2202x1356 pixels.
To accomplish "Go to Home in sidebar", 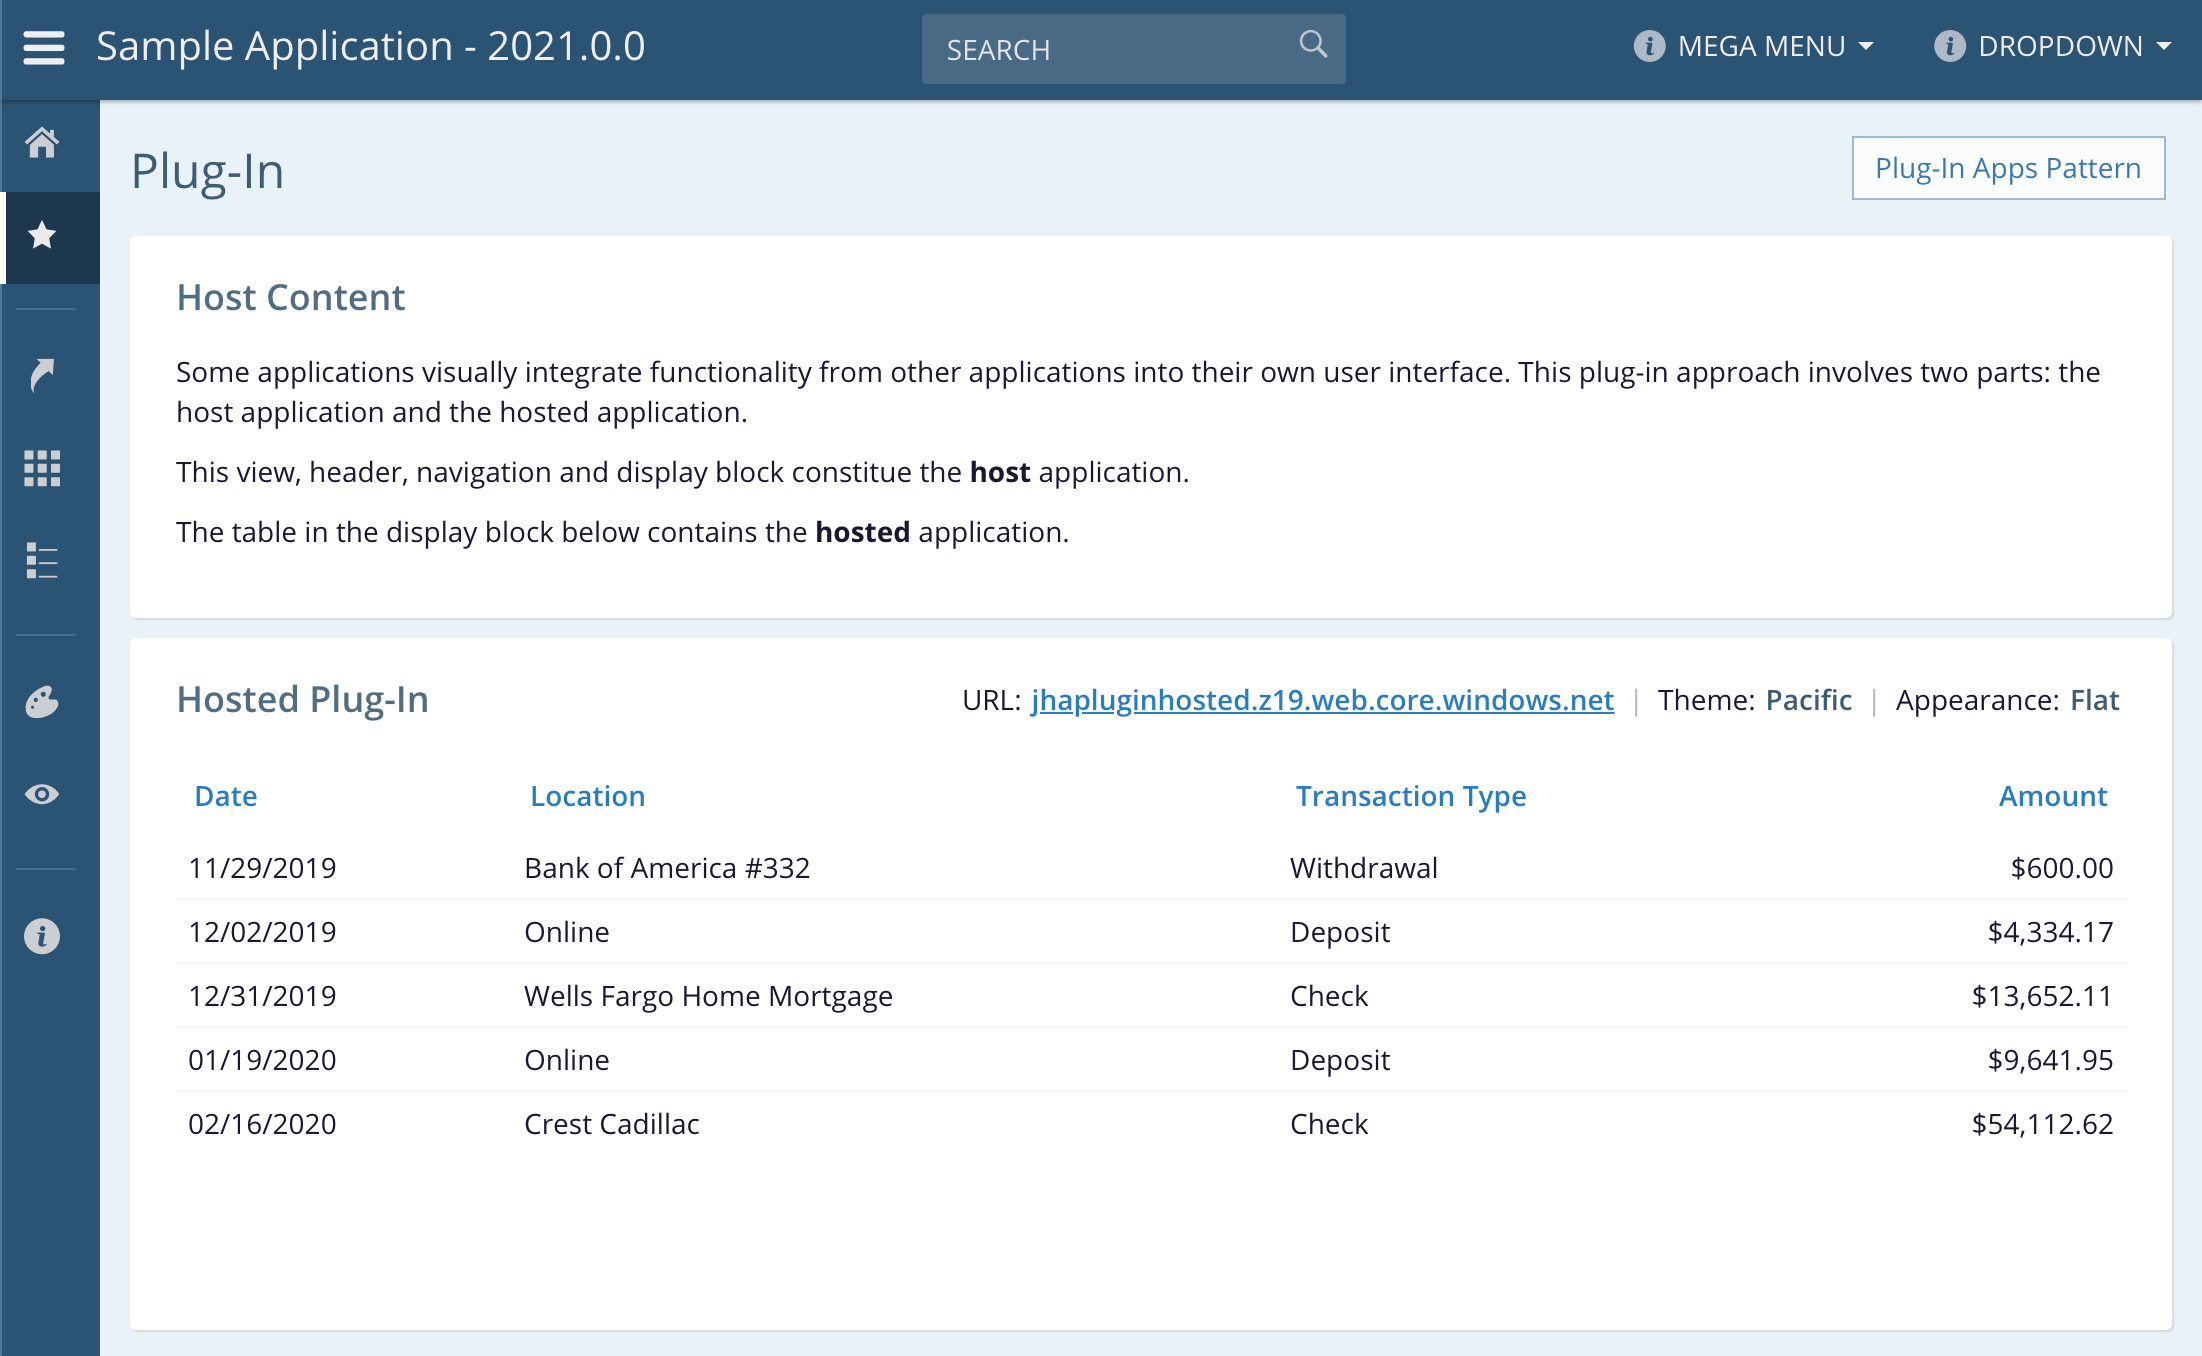I will pyautogui.click(x=42, y=143).
